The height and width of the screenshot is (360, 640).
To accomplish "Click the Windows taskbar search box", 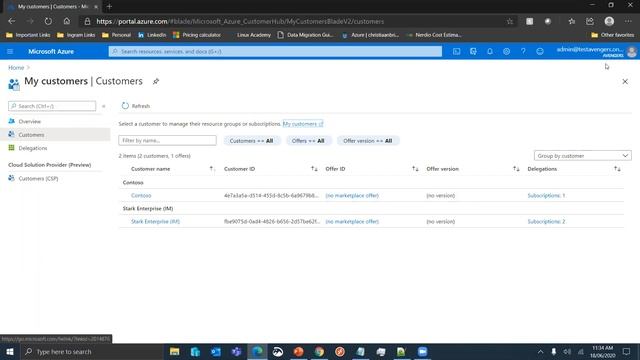I will (91, 351).
